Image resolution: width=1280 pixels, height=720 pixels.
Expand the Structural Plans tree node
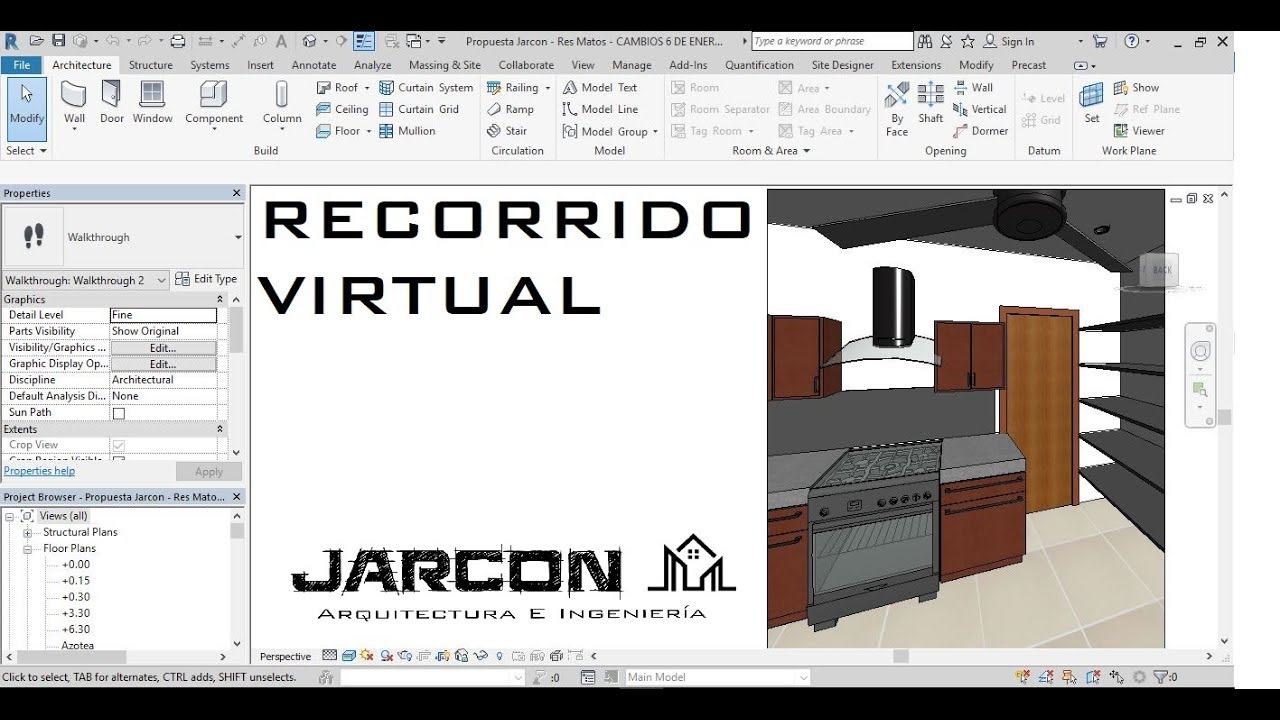coord(28,533)
